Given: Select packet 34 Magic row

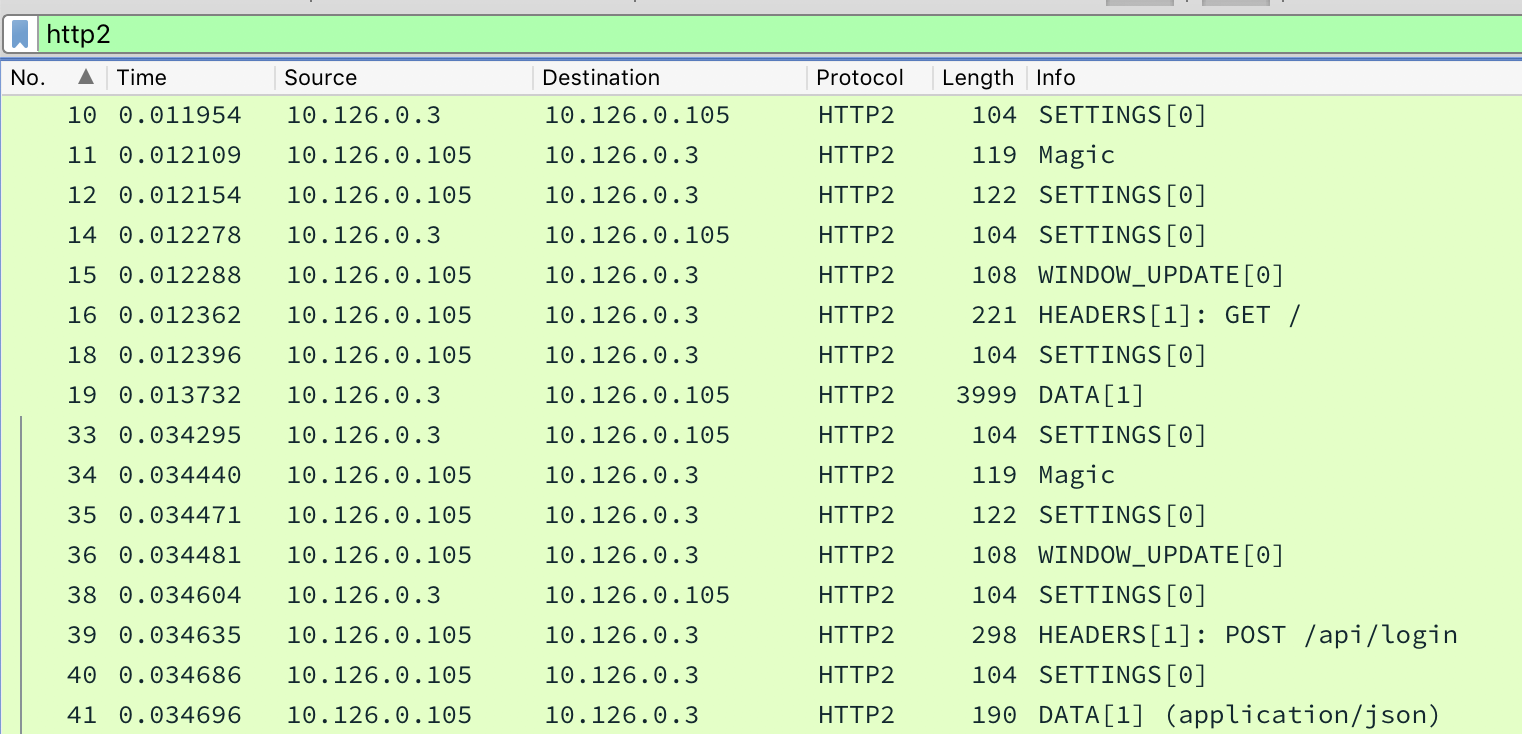Looking at the screenshot, I should click(761, 475).
